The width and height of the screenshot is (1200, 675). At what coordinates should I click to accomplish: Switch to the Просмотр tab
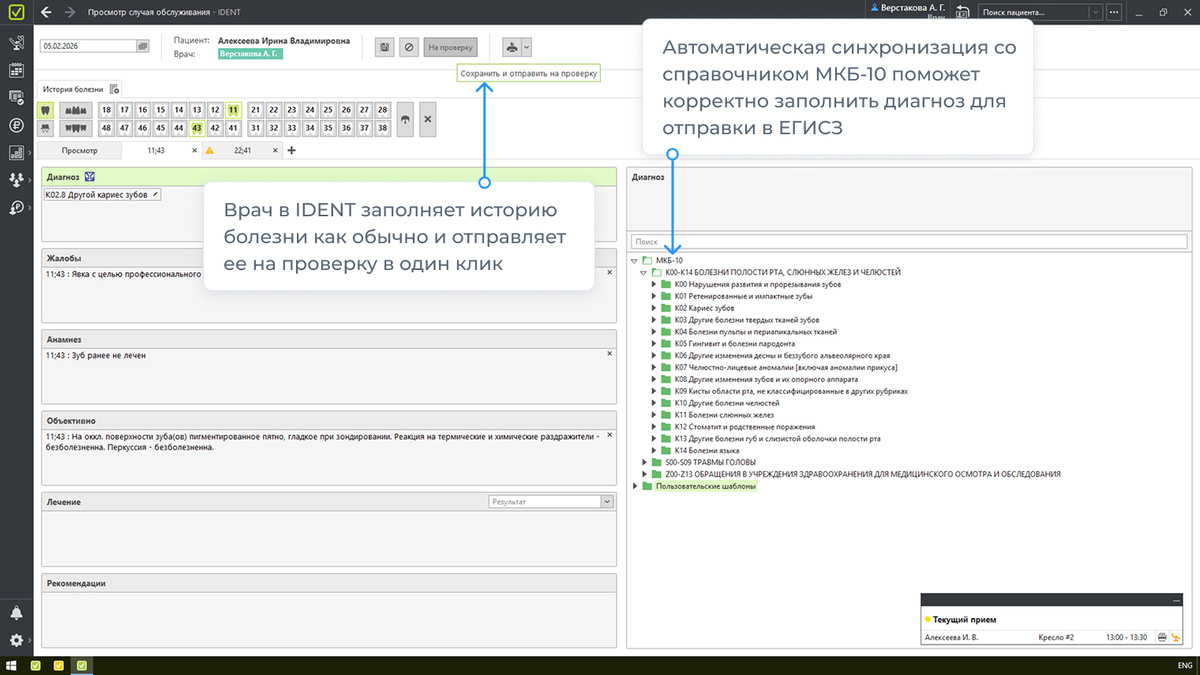79,151
